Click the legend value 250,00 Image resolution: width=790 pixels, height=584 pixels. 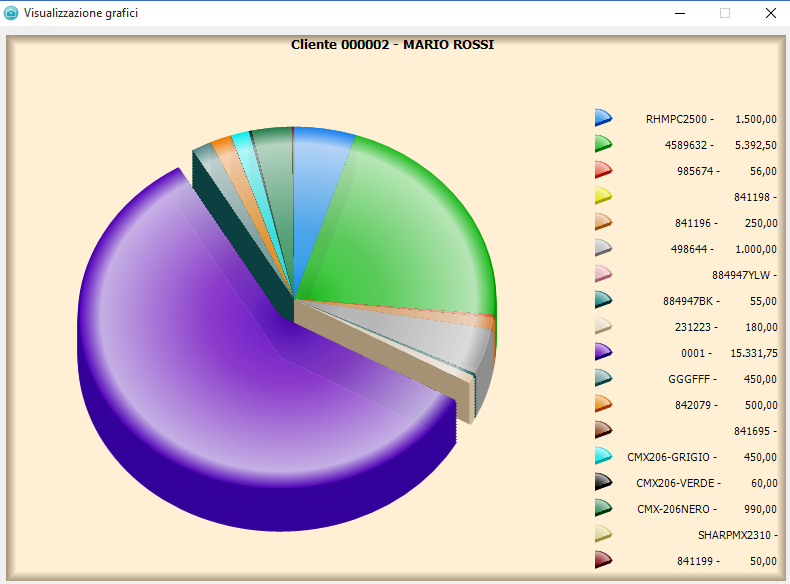tap(761, 223)
